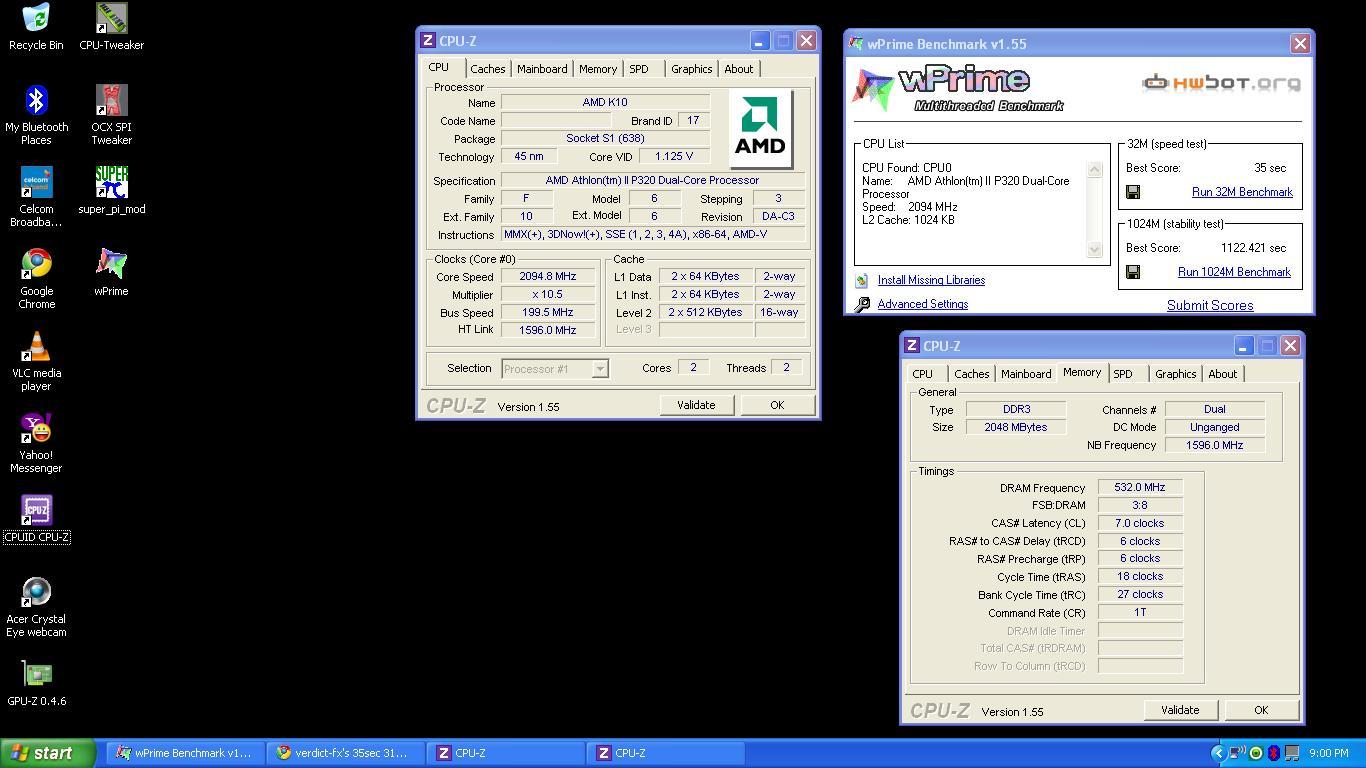Screen dimensions: 1366x768
Task: Open Memory tab in upper CPU-Z window
Action: coord(598,69)
